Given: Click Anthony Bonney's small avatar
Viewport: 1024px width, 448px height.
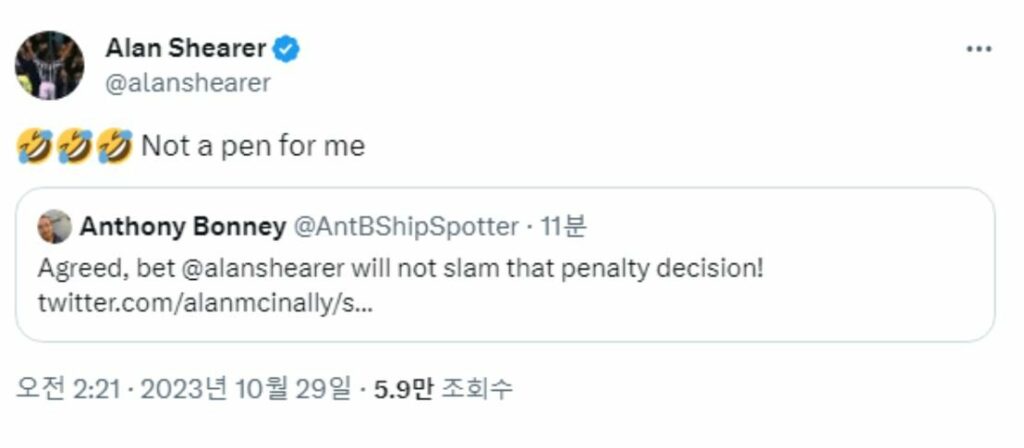Looking at the screenshot, I should point(54,227).
